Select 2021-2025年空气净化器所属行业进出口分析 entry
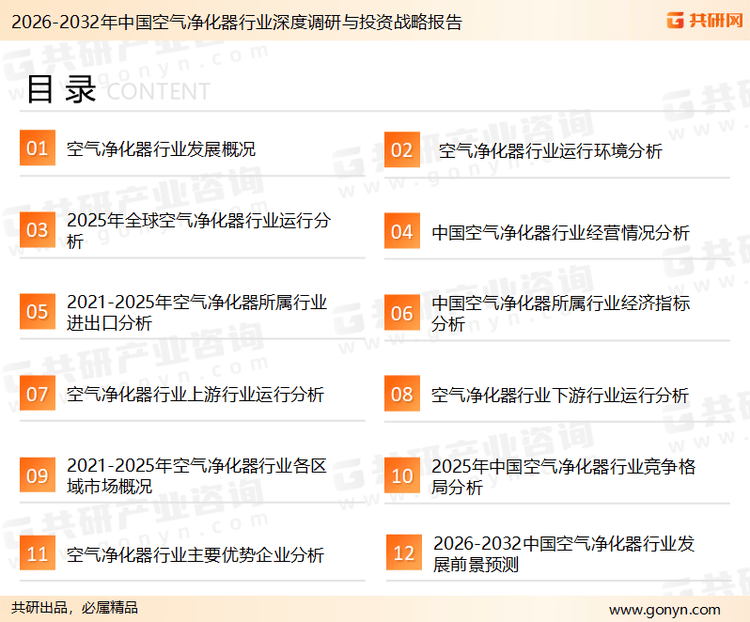This screenshot has width=750, height=622. [x=196, y=312]
